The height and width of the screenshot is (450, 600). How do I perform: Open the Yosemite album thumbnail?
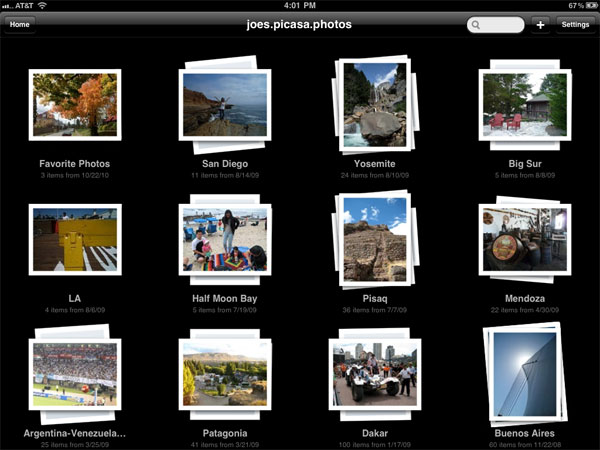pos(375,105)
